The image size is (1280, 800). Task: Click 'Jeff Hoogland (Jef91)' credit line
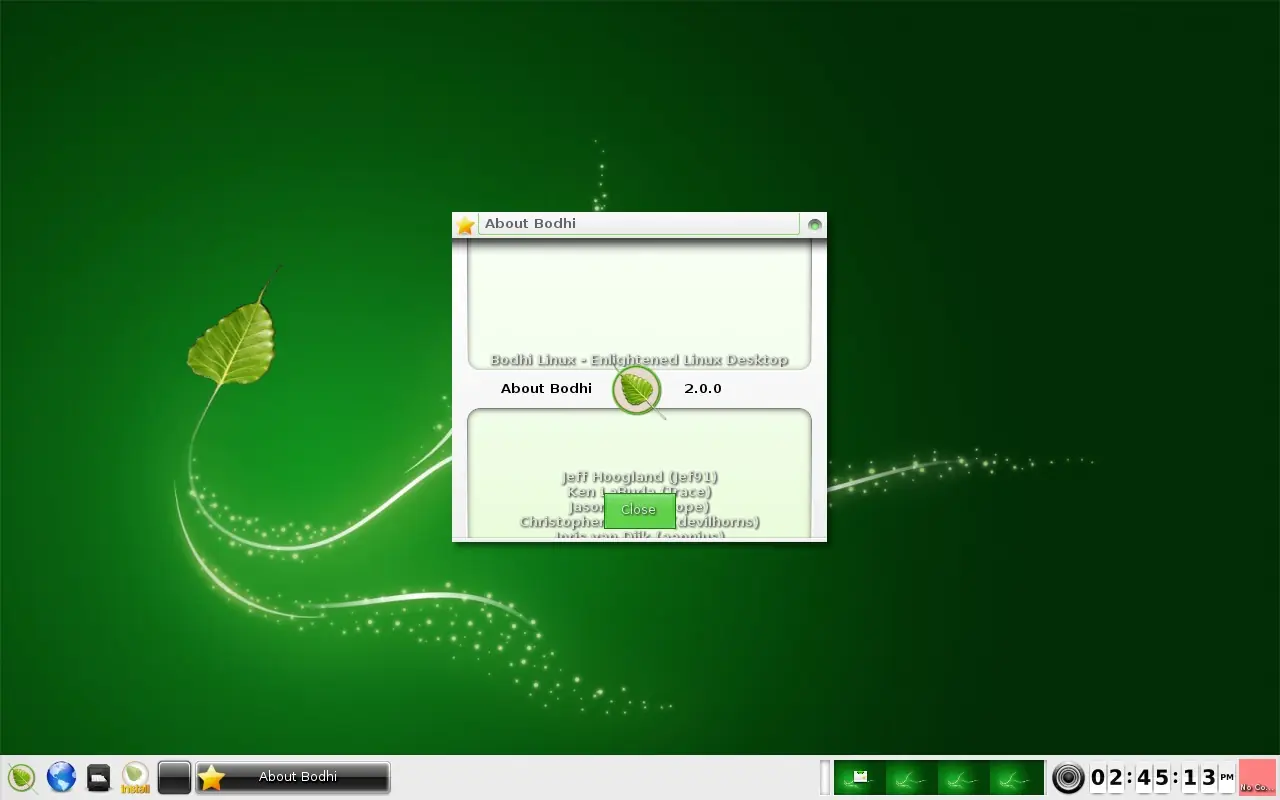coord(640,477)
